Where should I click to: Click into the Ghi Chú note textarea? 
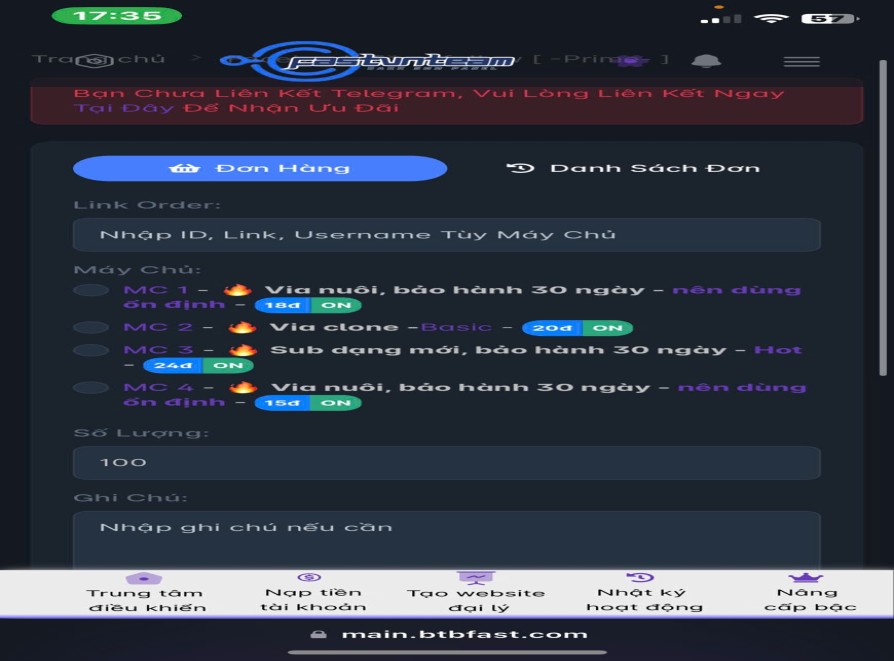pyautogui.click(x=446, y=541)
